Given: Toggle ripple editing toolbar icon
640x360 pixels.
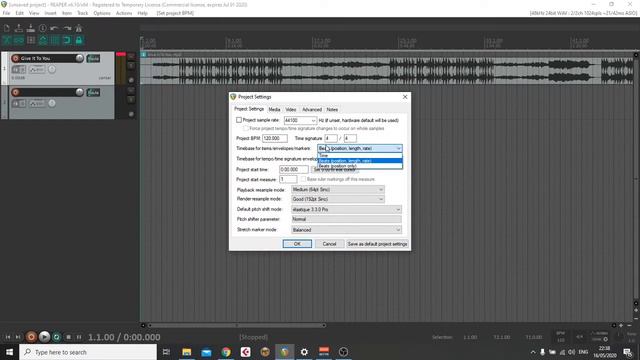Looking at the screenshot, I should (31, 40).
